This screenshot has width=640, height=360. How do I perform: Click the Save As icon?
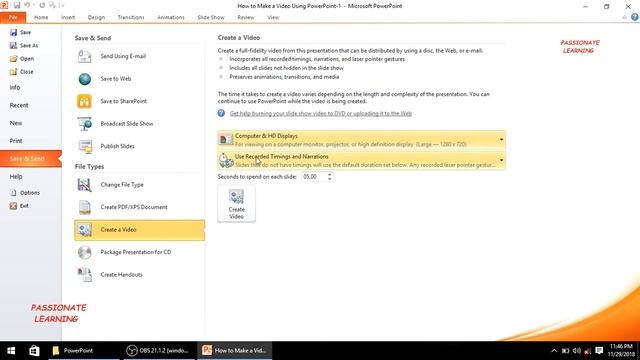point(13,45)
